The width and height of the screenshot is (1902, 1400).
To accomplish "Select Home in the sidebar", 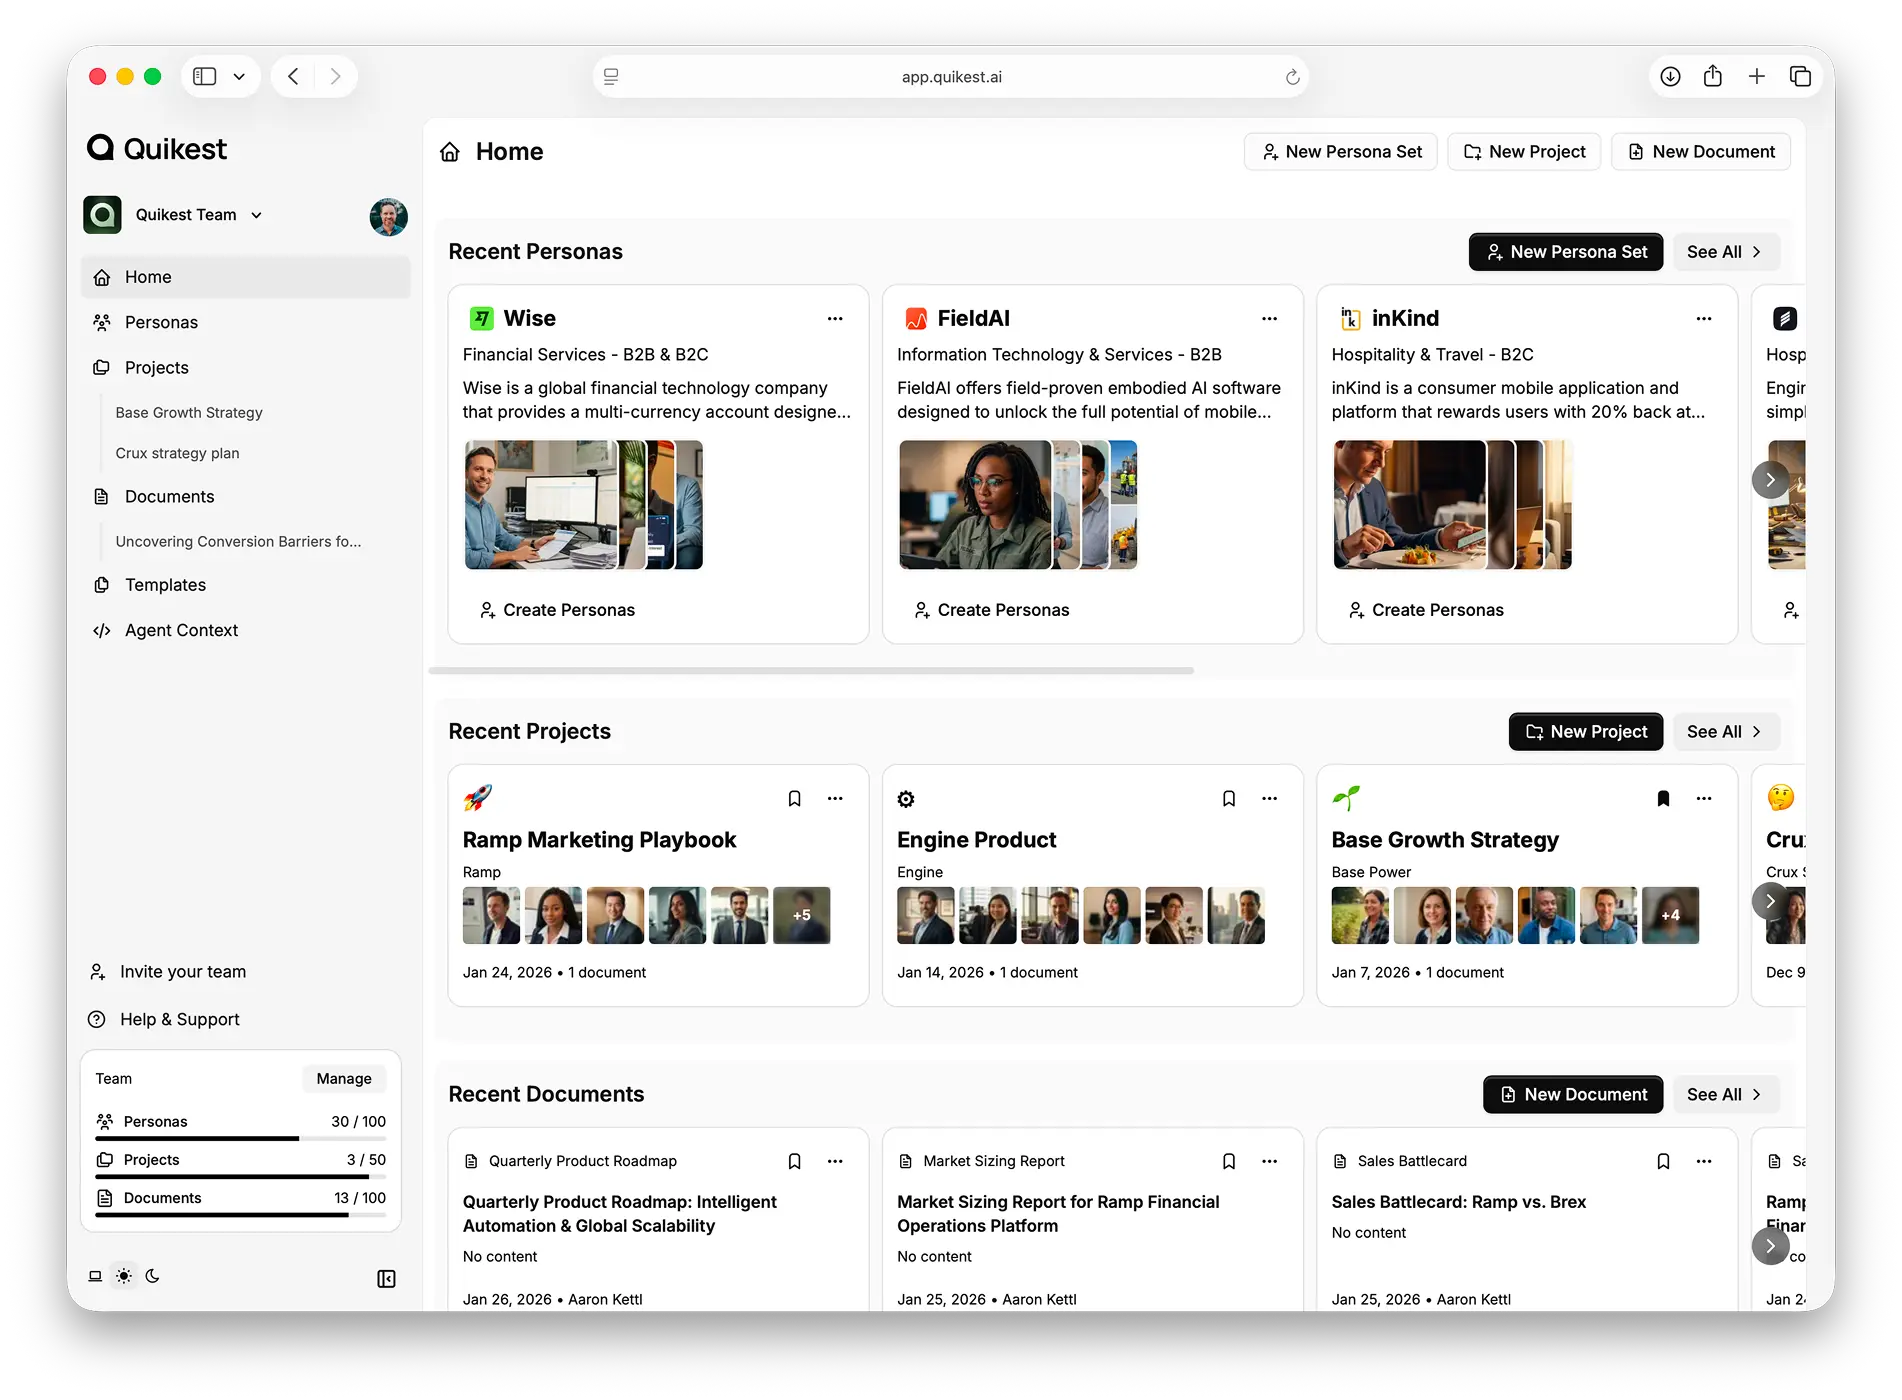I will click(245, 277).
